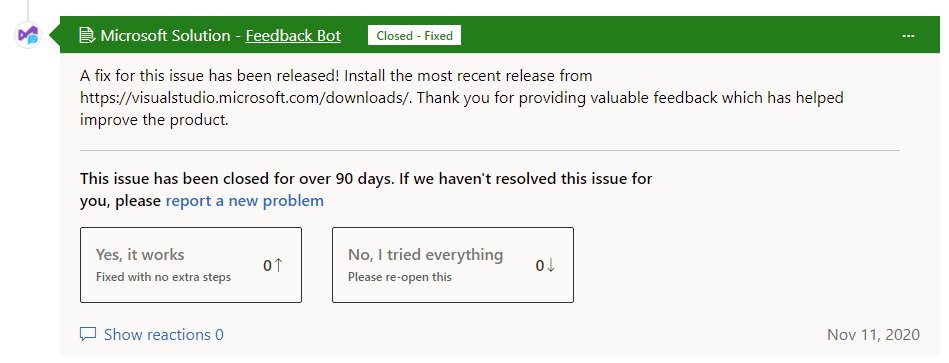This screenshot has width=949, height=363.
Task: Click the Closed - Fixed status badge
Action: coord(415,36)
